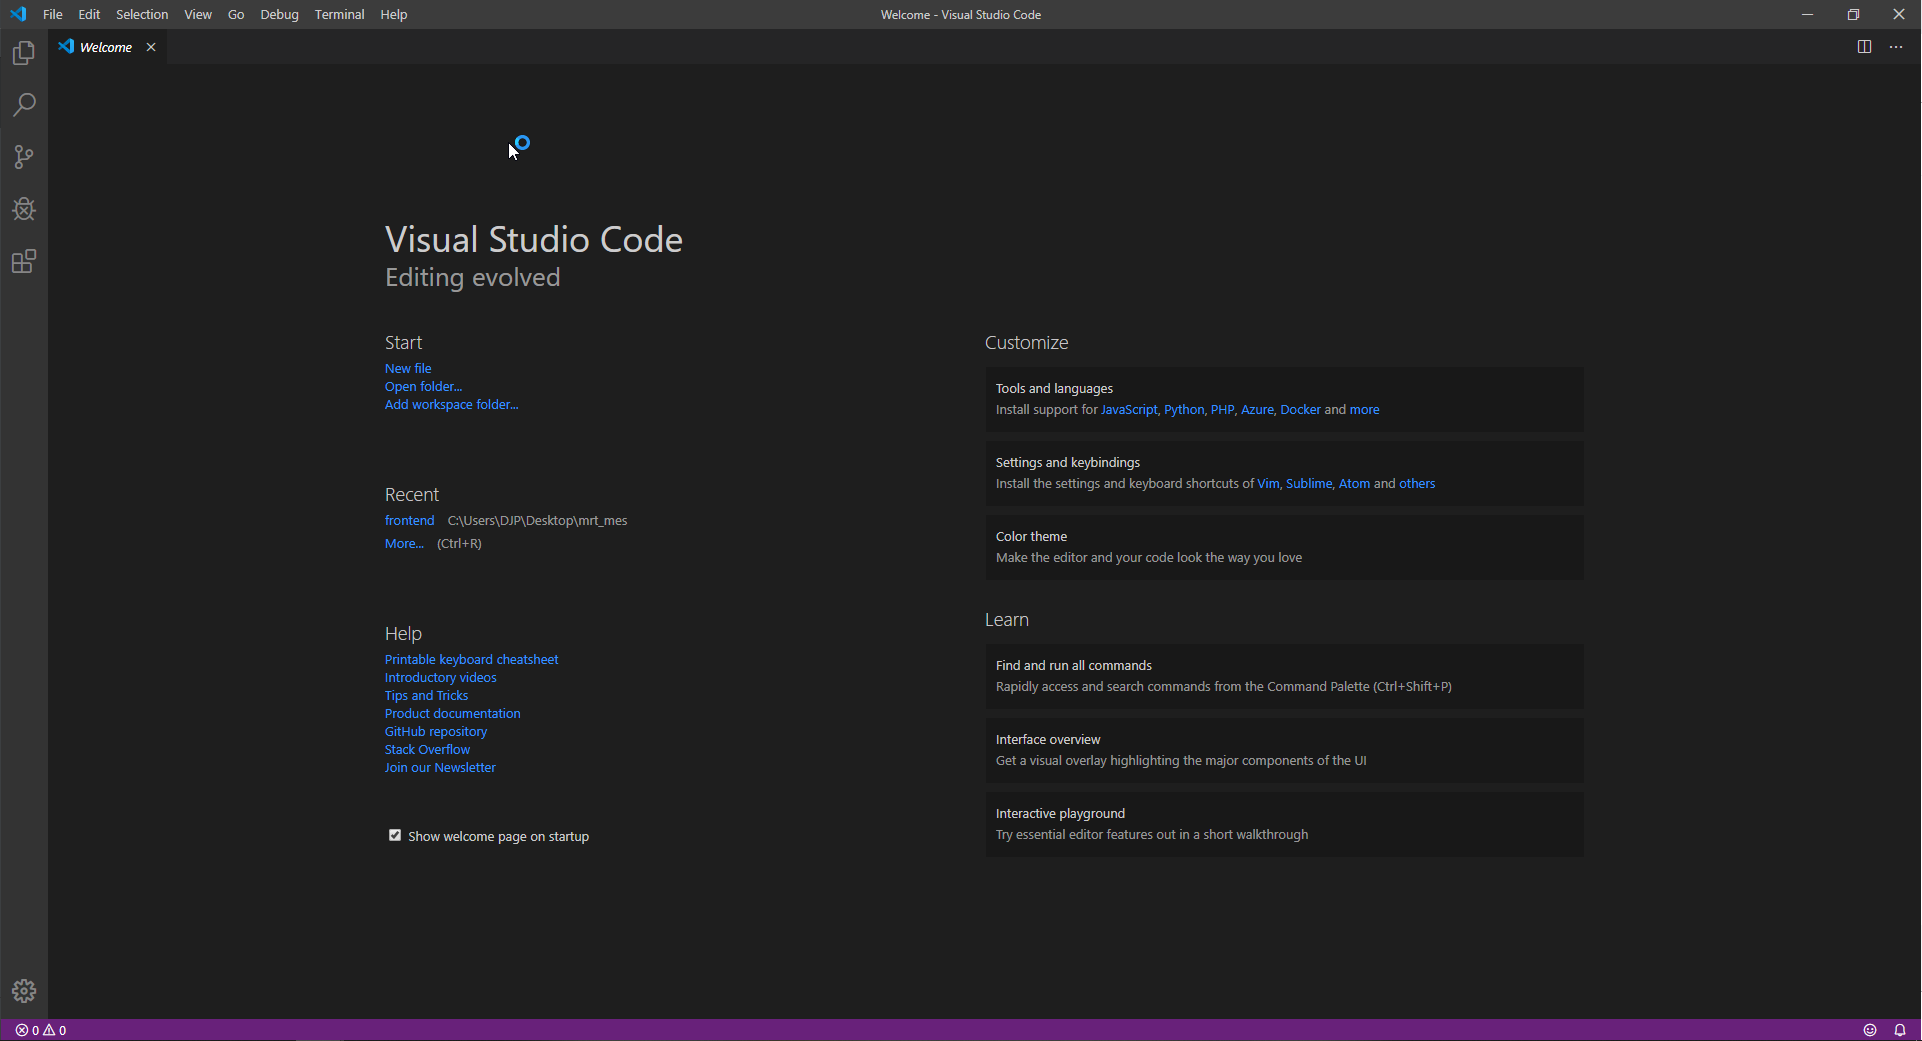Screen dimensions: 1922x1041
Task: Open Tips and Tricks link
Action: coord(426,695)
